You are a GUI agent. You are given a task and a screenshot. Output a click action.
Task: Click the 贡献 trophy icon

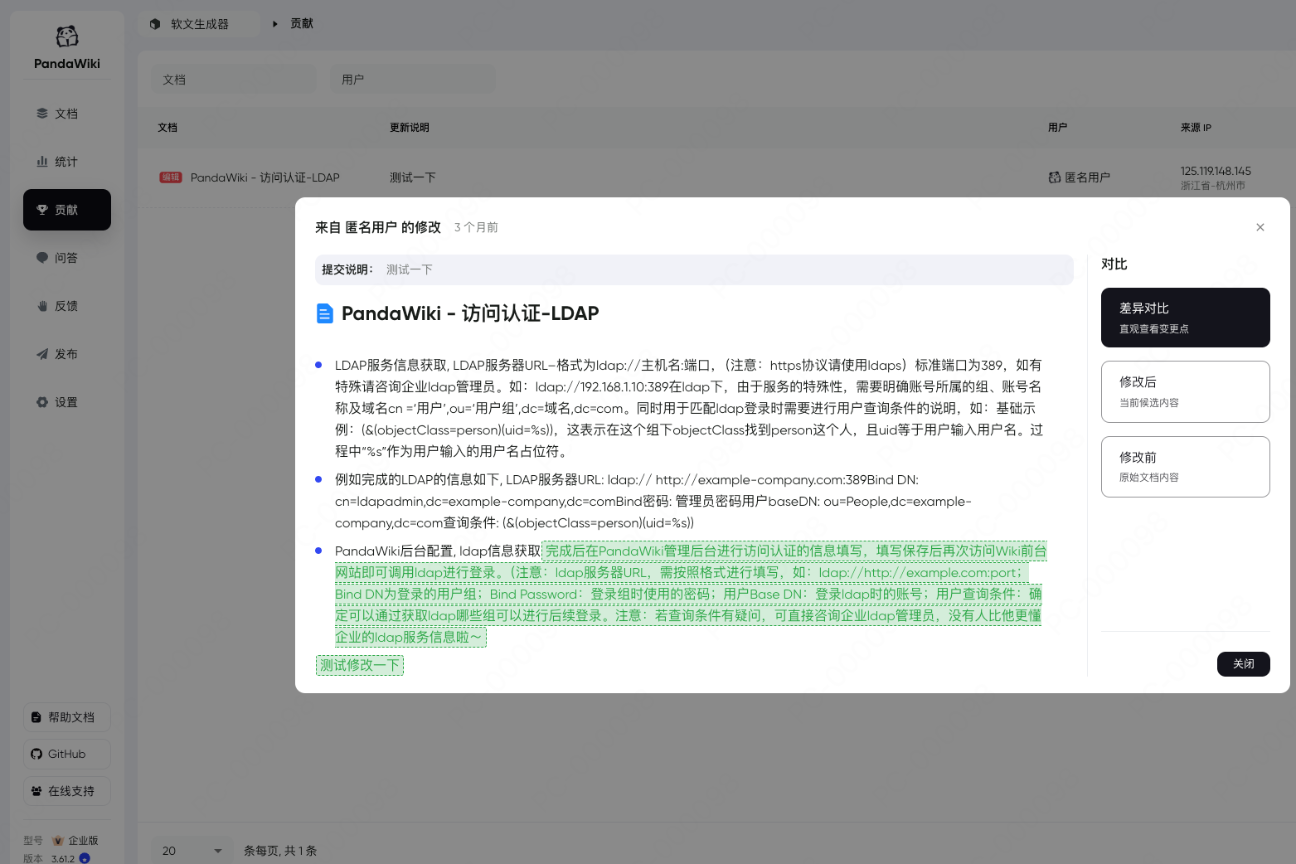[42, 210]
